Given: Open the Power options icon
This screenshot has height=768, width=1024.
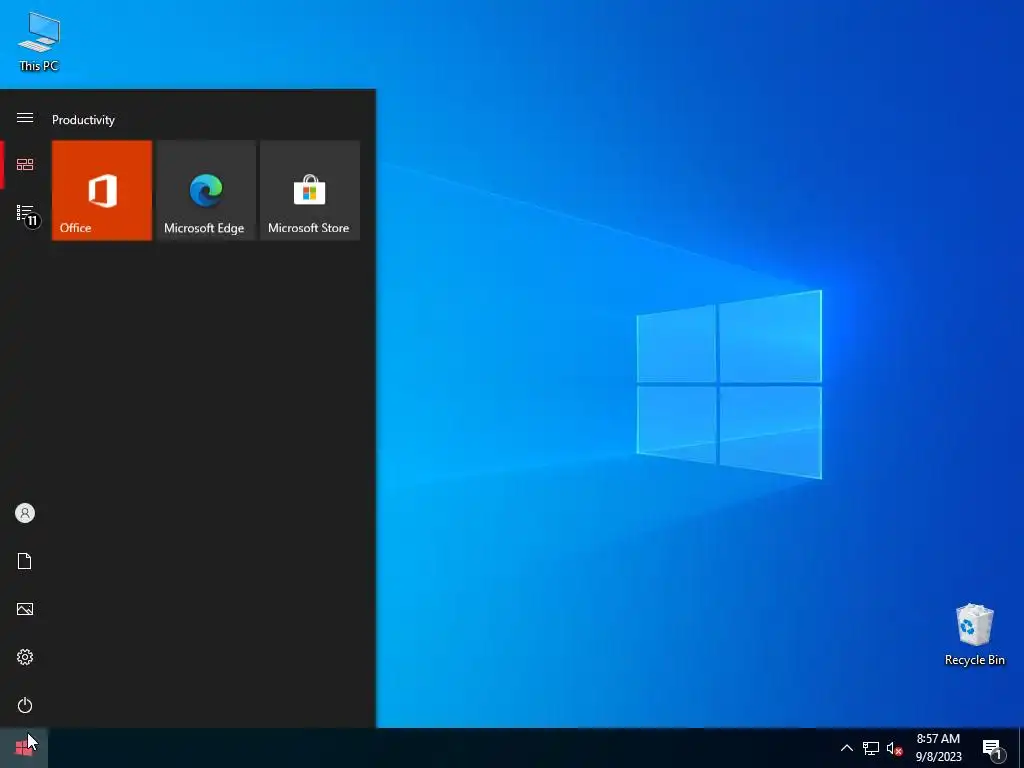Looking at the screenshot, I should [x=25, y=705].
